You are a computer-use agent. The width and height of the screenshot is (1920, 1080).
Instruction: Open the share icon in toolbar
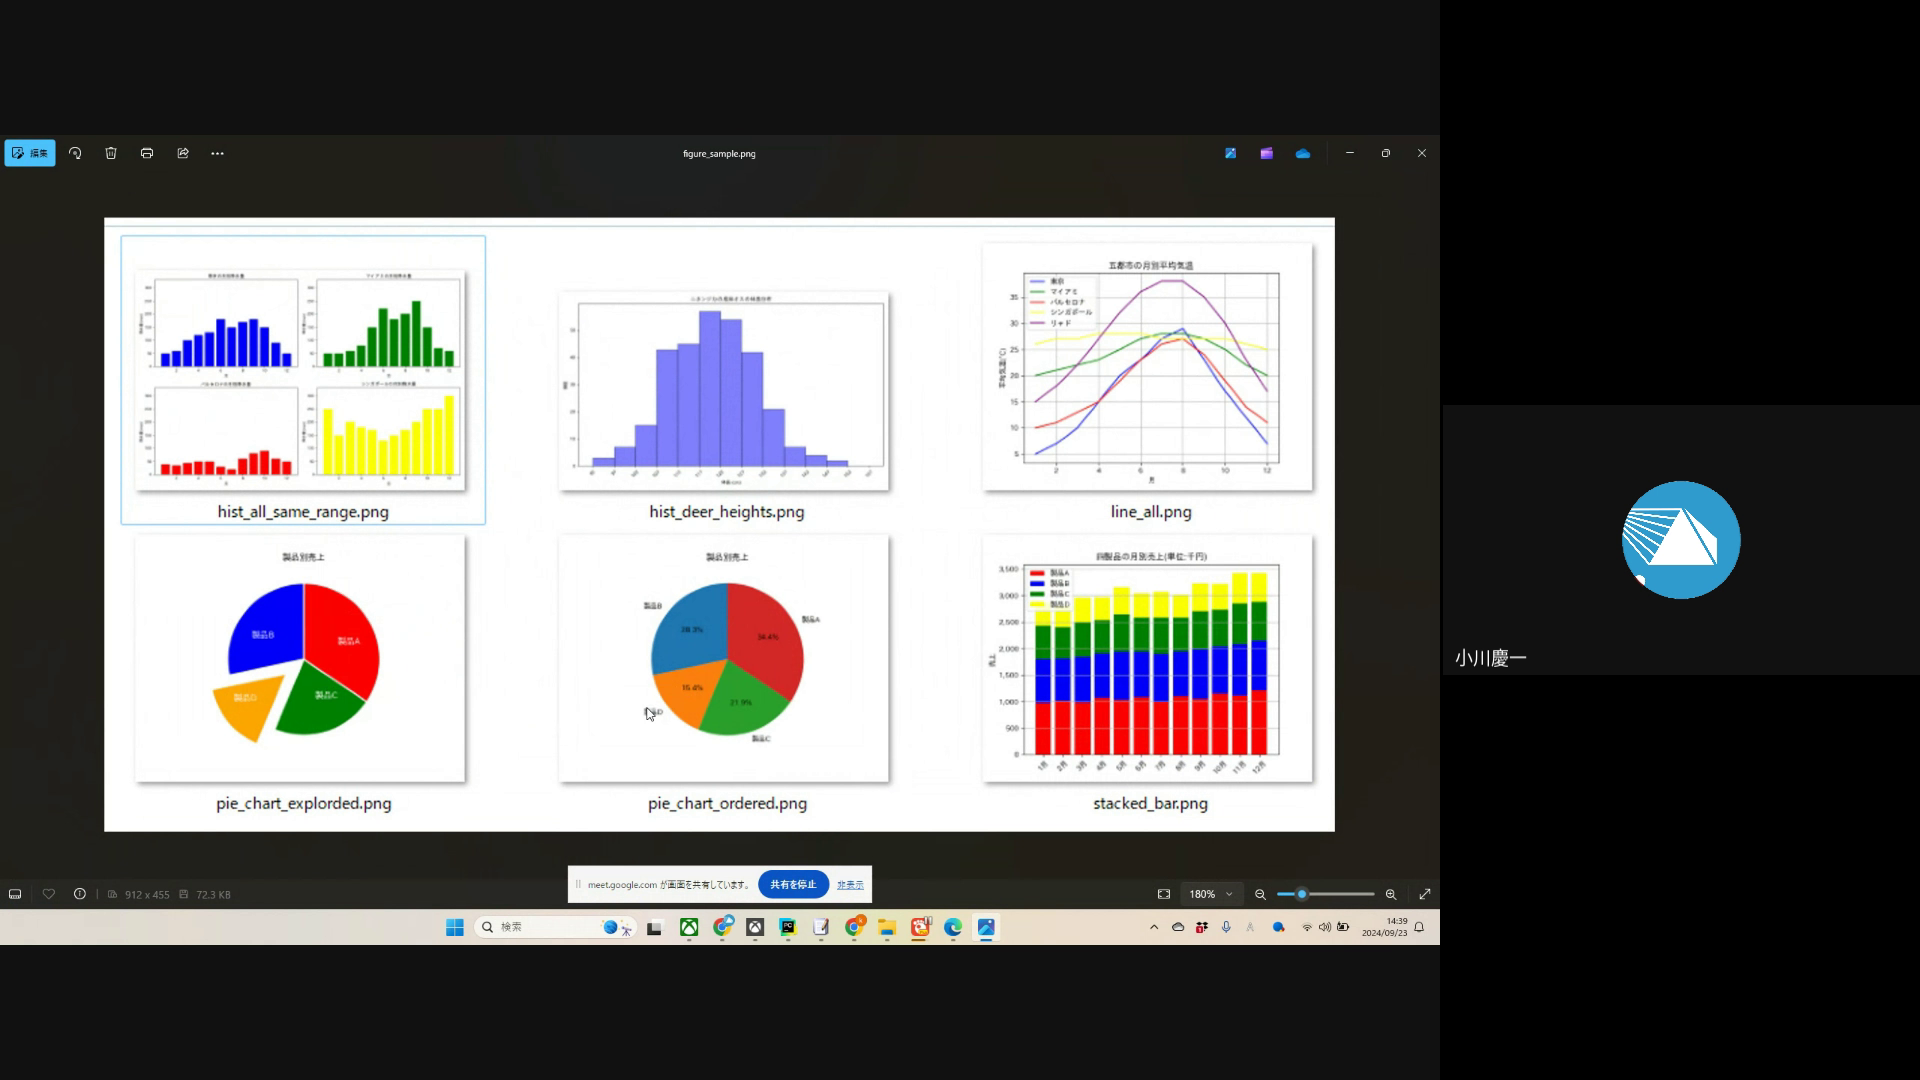pyautogui.click(x=183, y=153)
